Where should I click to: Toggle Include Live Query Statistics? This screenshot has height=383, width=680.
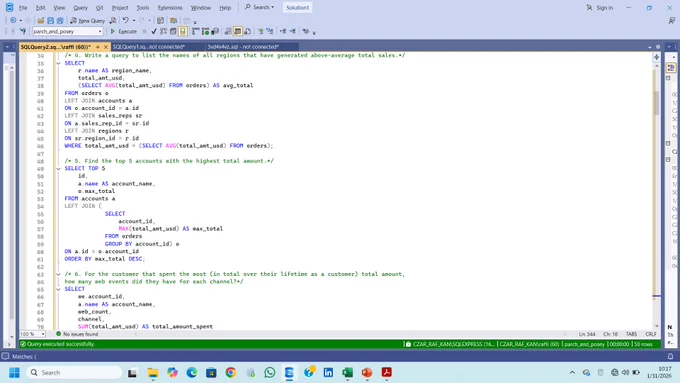point(205,31)
